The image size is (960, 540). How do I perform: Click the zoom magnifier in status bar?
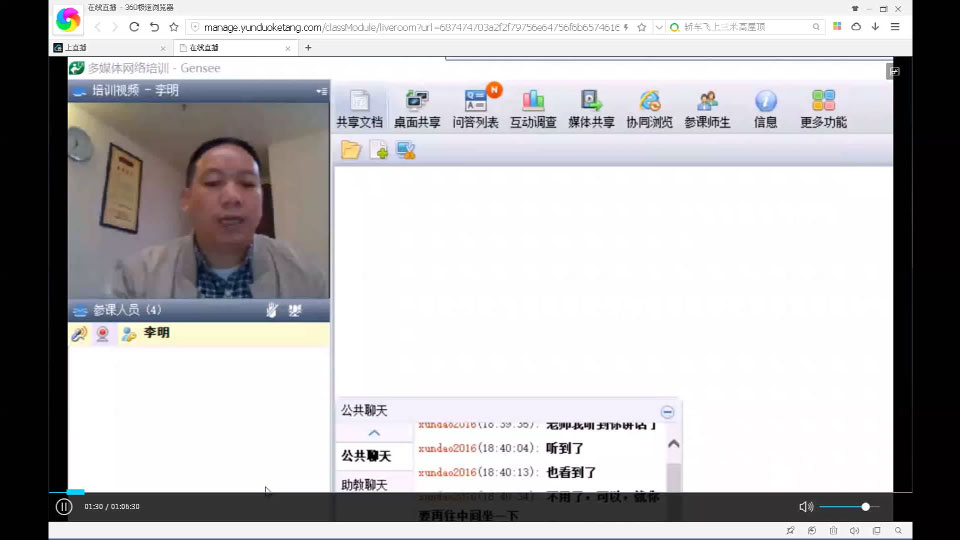(898, 530)
